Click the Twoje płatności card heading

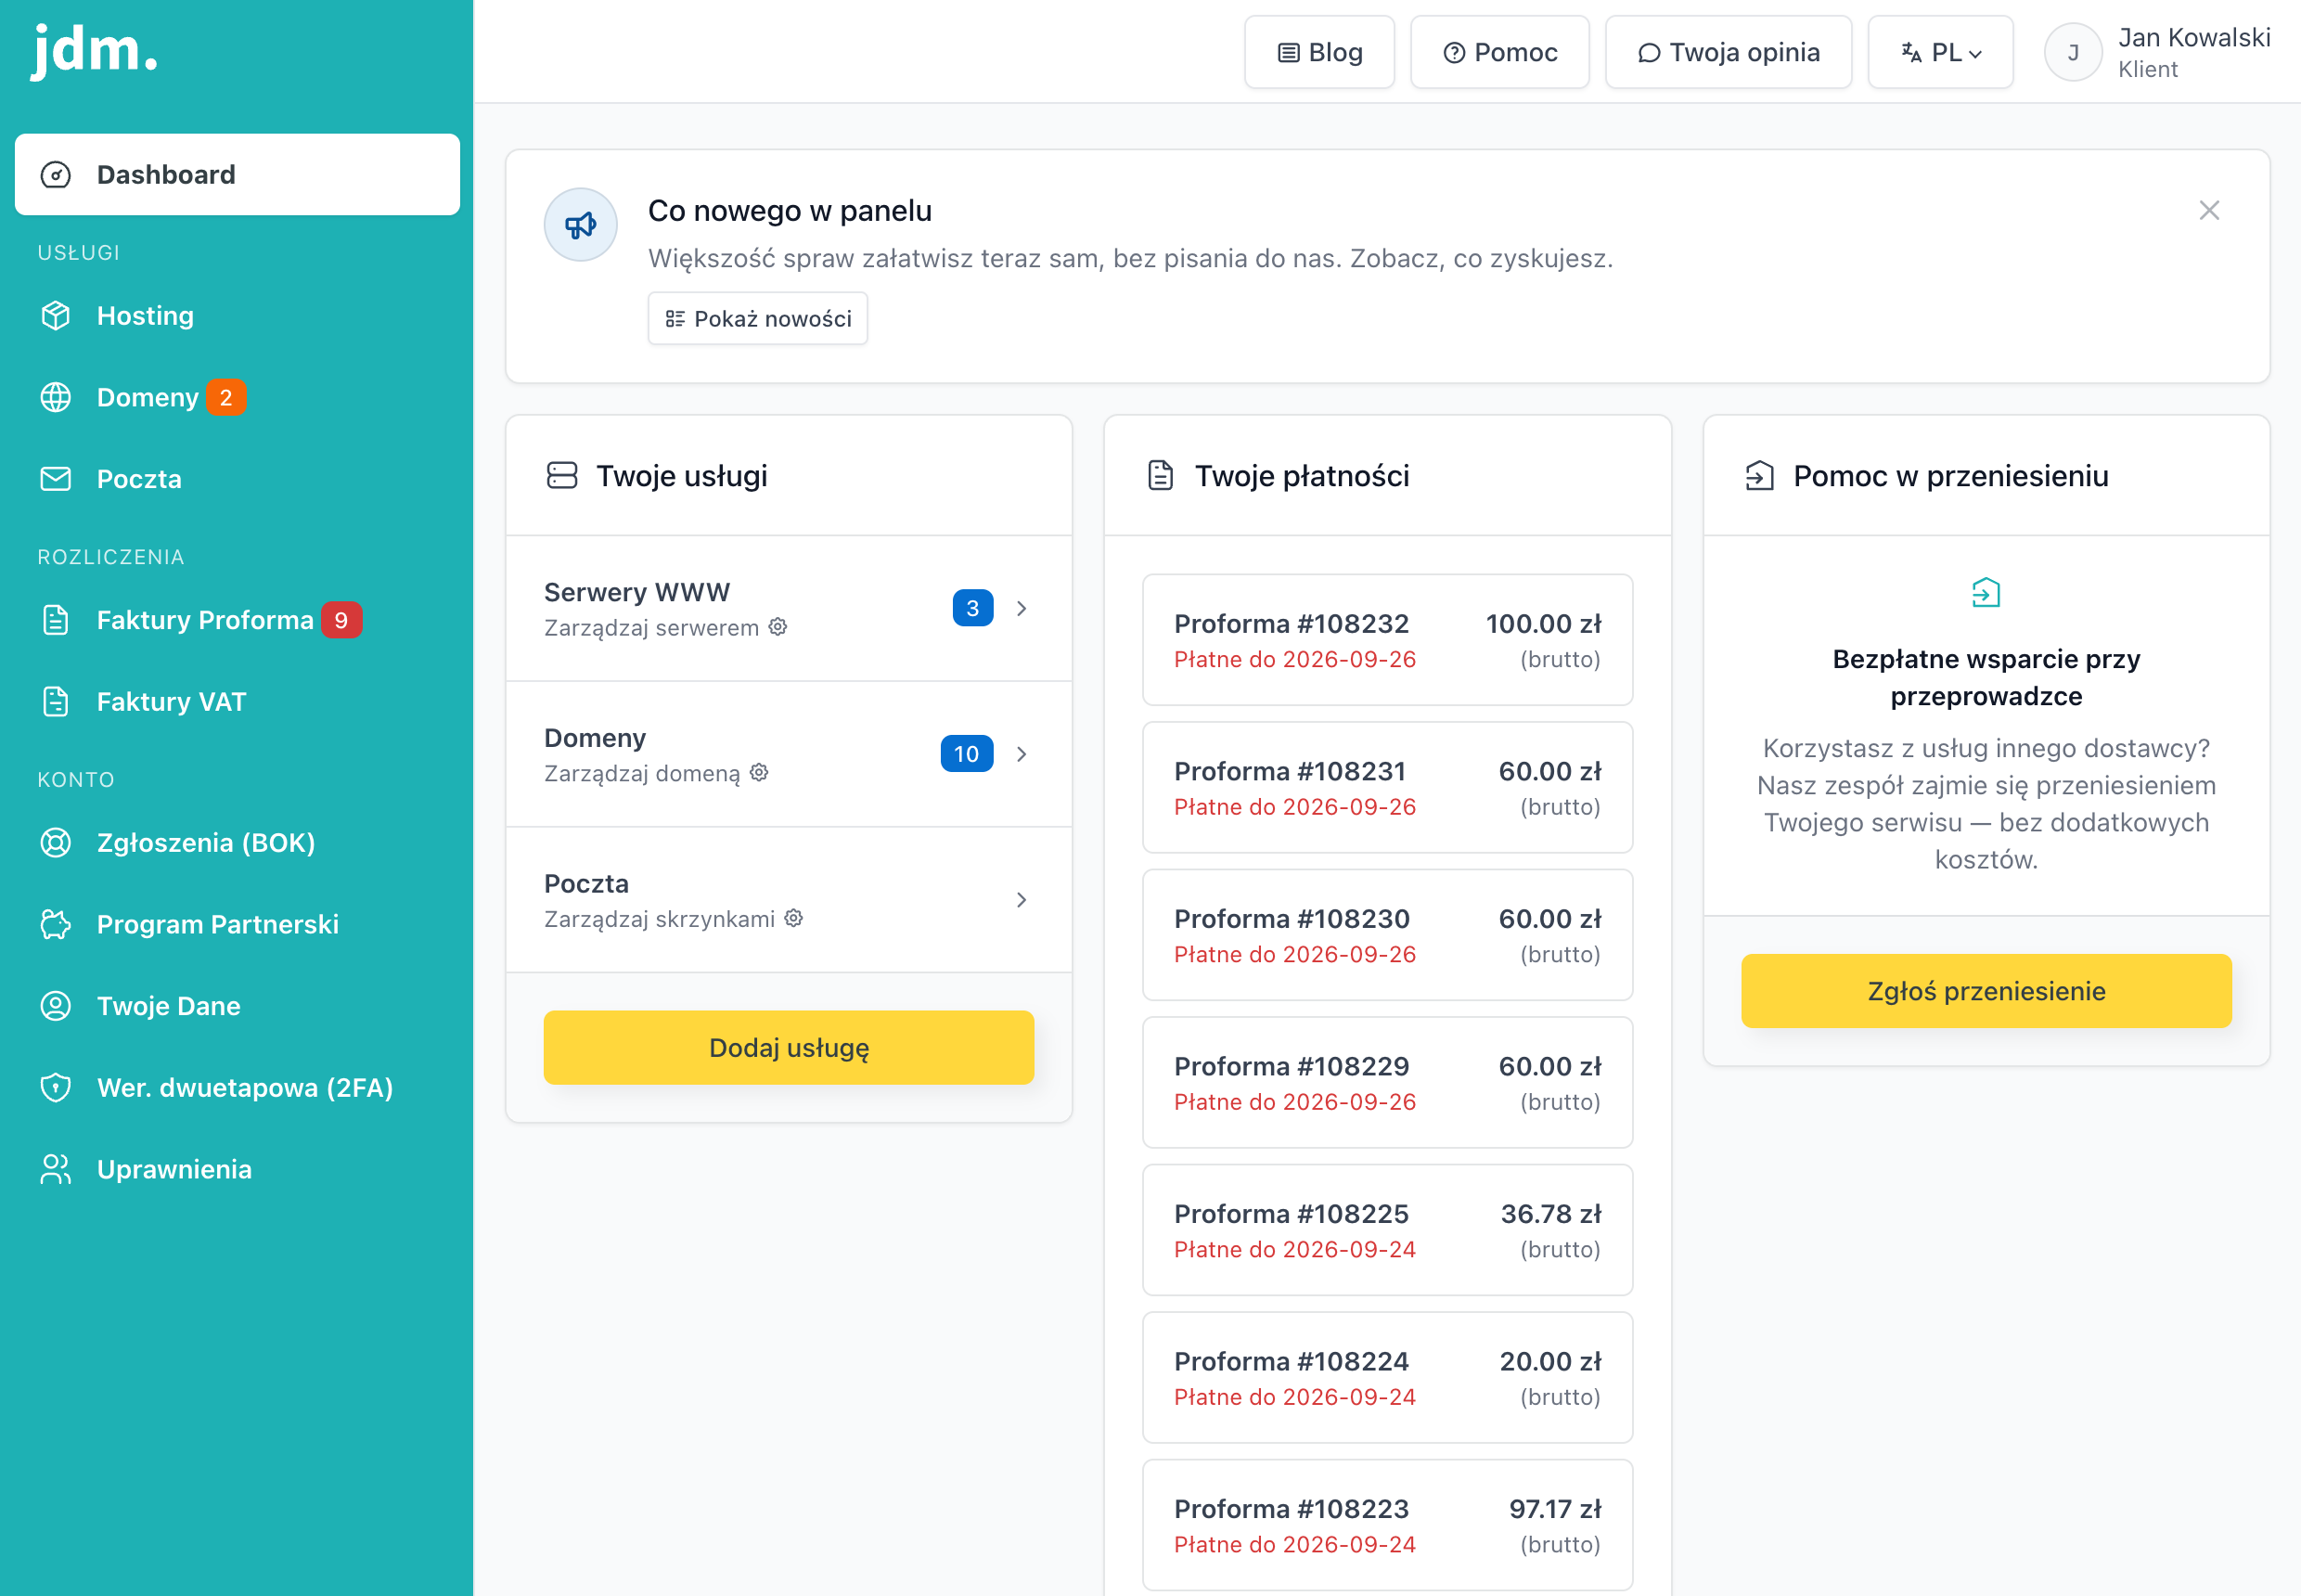click(1302, 476)
